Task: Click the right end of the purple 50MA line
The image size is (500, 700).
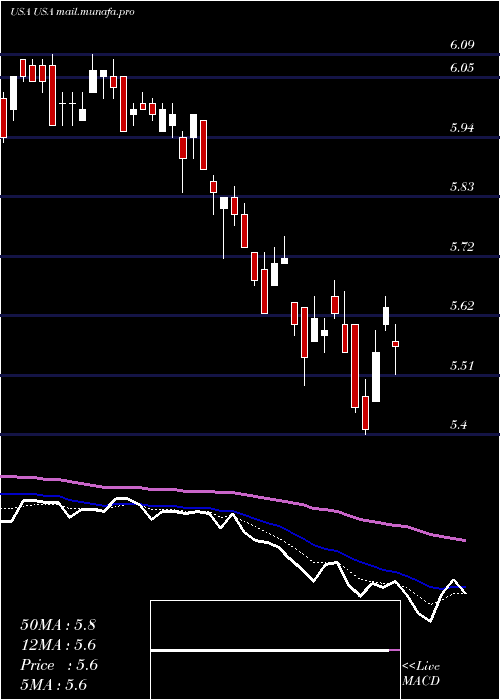Action: (464, 540)
